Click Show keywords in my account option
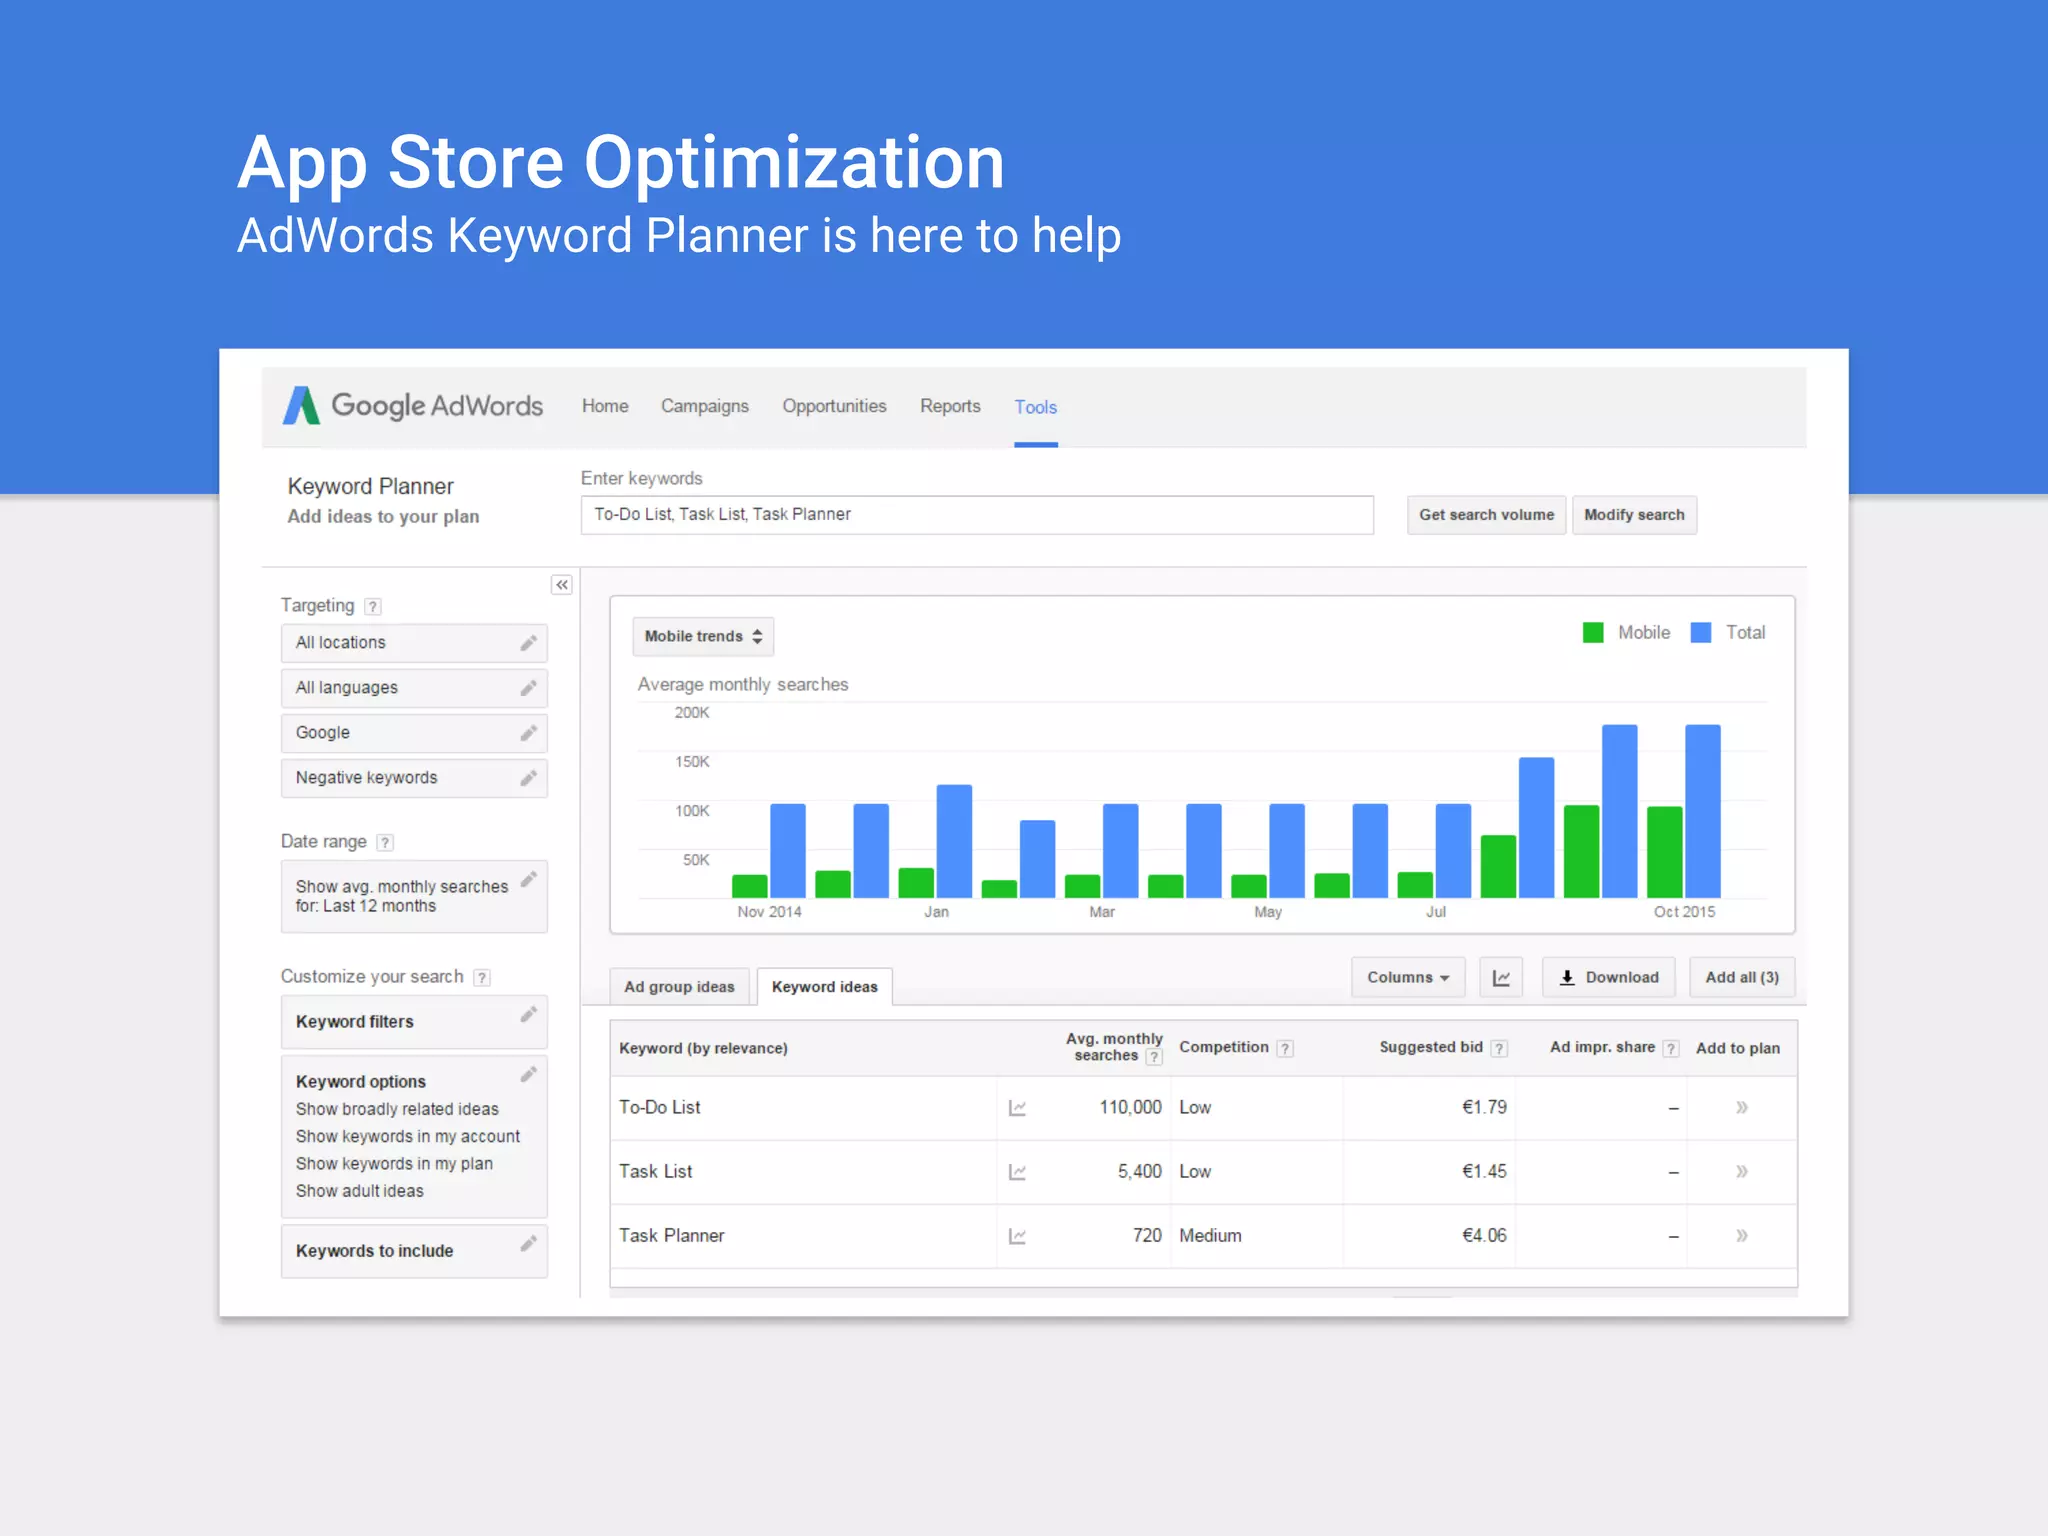The image size is (2048, 1536). point(408,1136)
